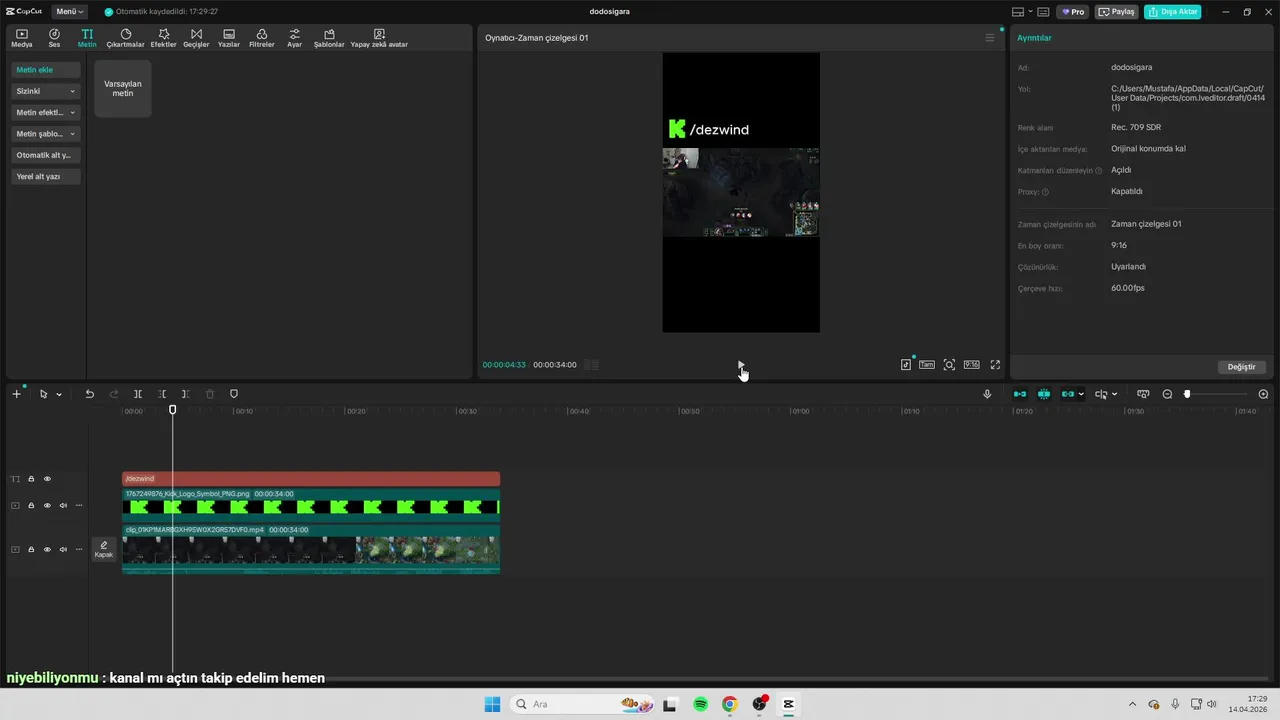Open Yapay zekâ avatar tab
Image resolution: width=1280 pixels, height=720 pixels.
[x=379, y=38]
